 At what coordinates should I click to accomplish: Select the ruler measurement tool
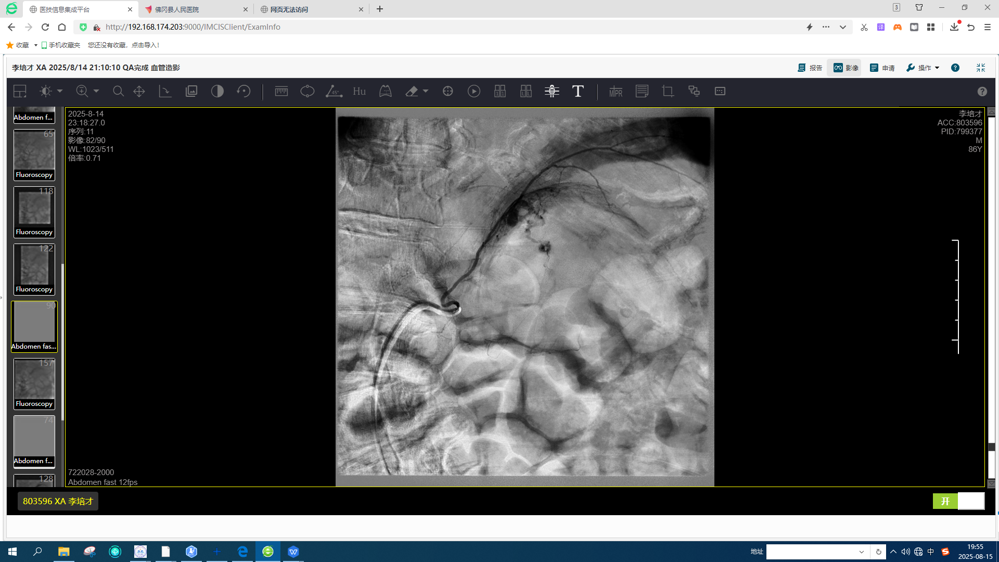click(281, 91)
